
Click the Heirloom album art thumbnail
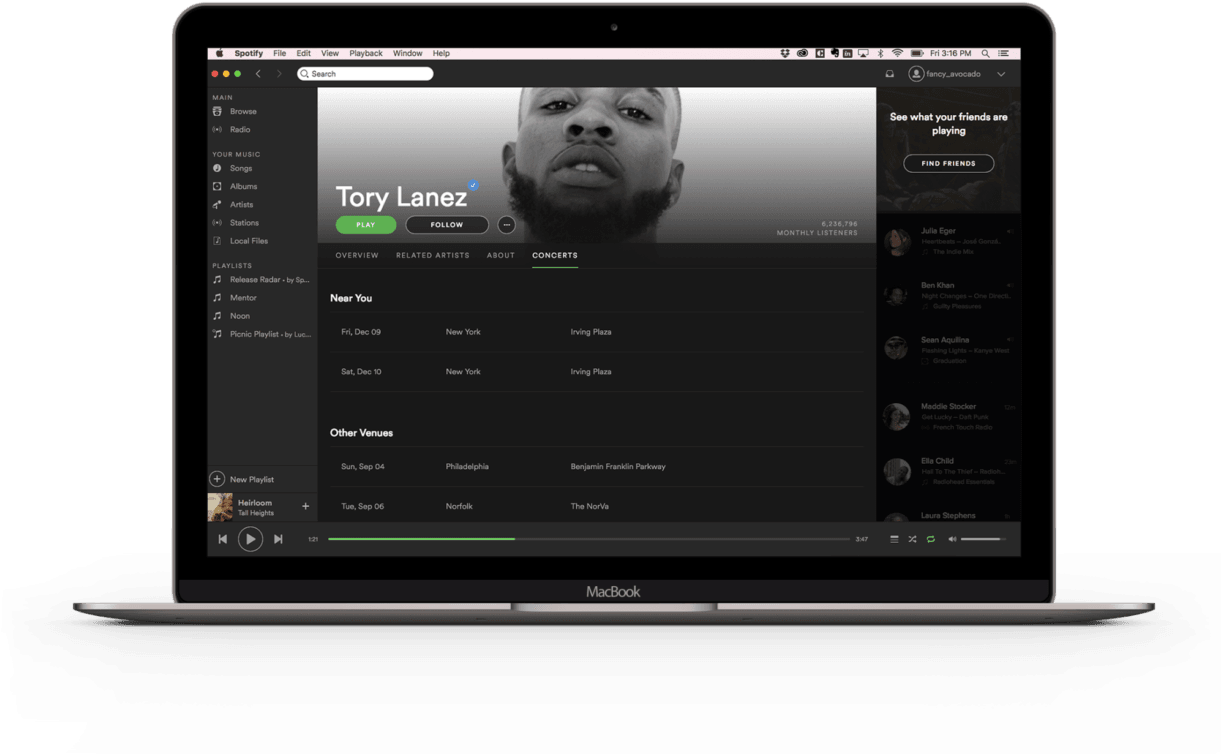220,507
